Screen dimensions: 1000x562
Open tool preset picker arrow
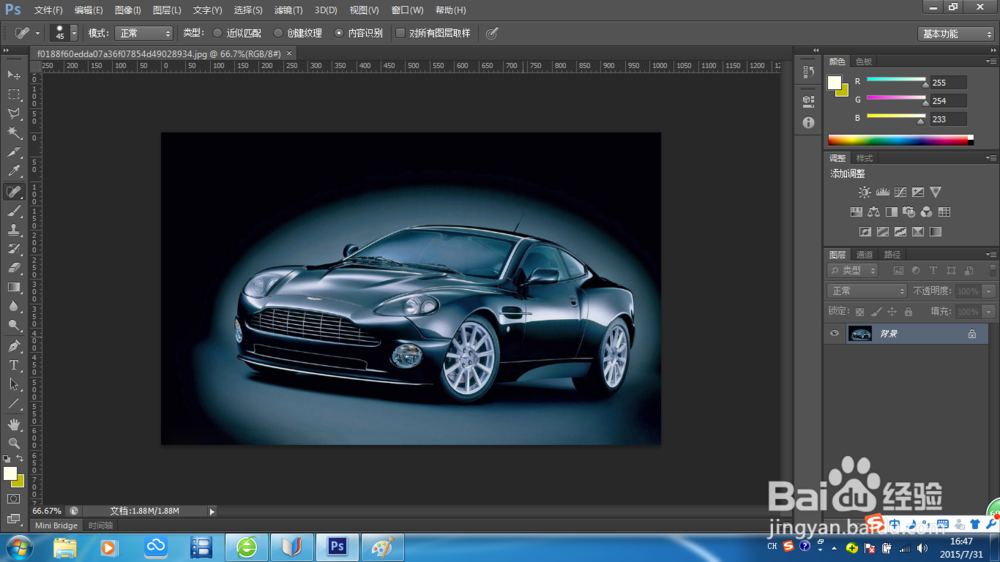pos(37,33)
